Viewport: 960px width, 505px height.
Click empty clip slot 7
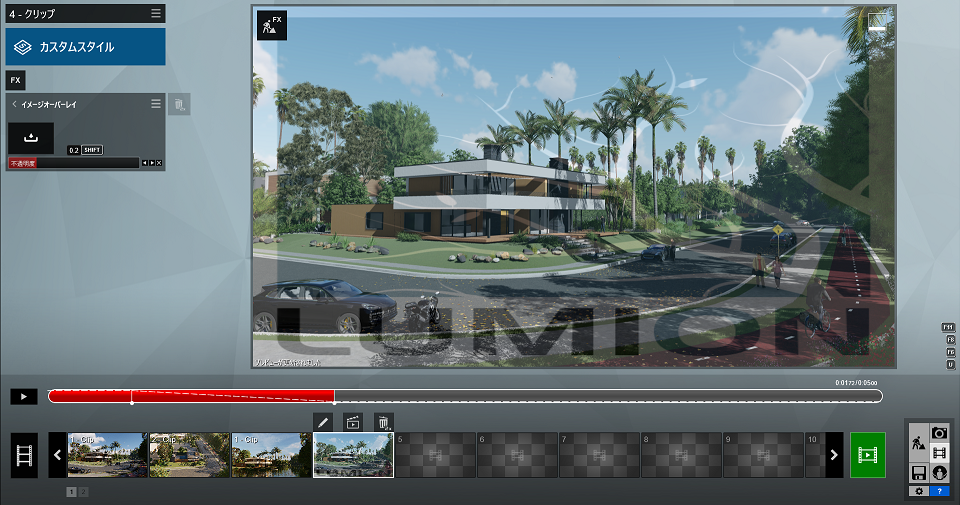[x=599, y=455]
